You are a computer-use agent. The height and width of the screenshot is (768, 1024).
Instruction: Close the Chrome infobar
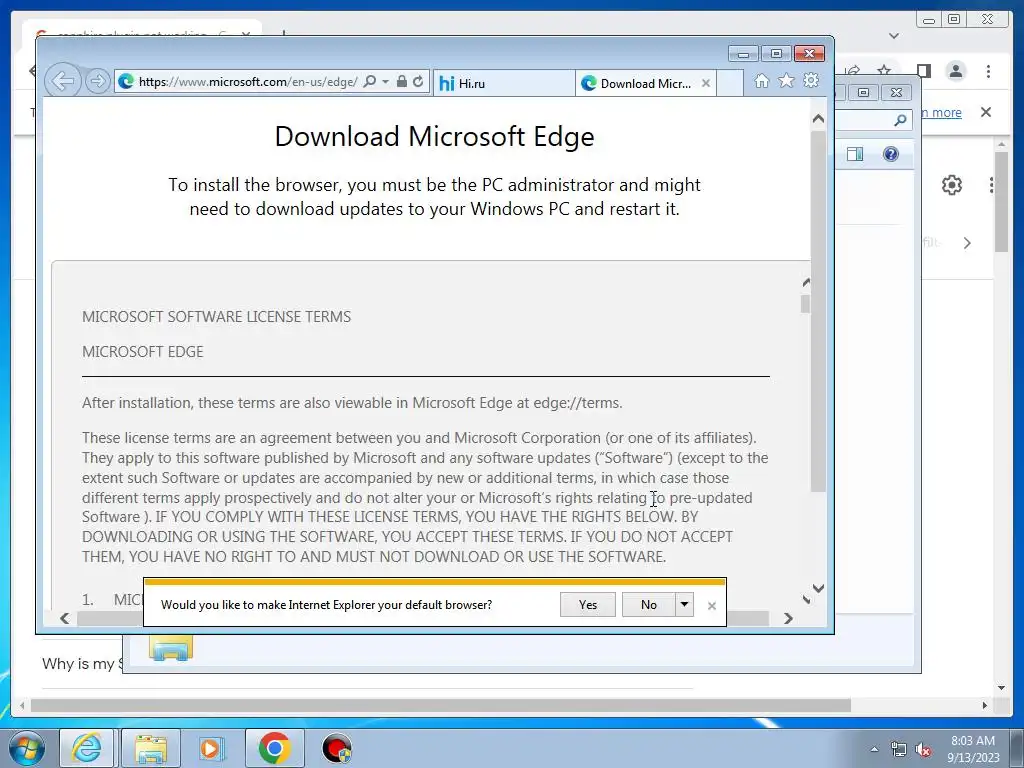coord(986,112)
